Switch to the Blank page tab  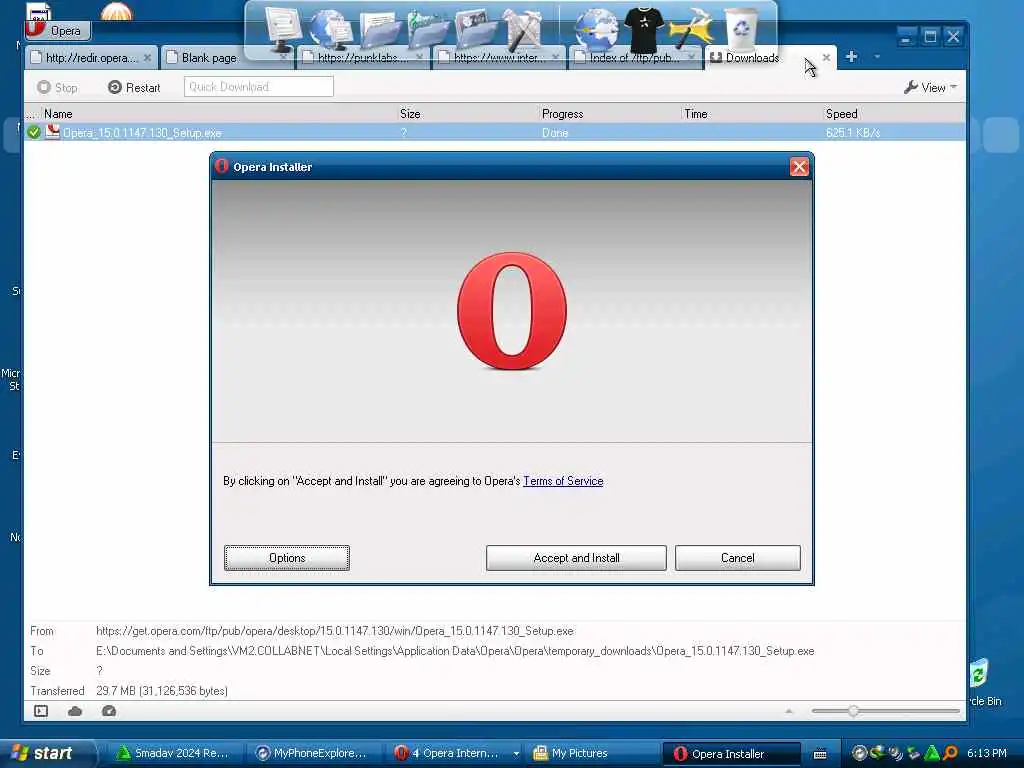pyautogui.click(x=209, y=57)
